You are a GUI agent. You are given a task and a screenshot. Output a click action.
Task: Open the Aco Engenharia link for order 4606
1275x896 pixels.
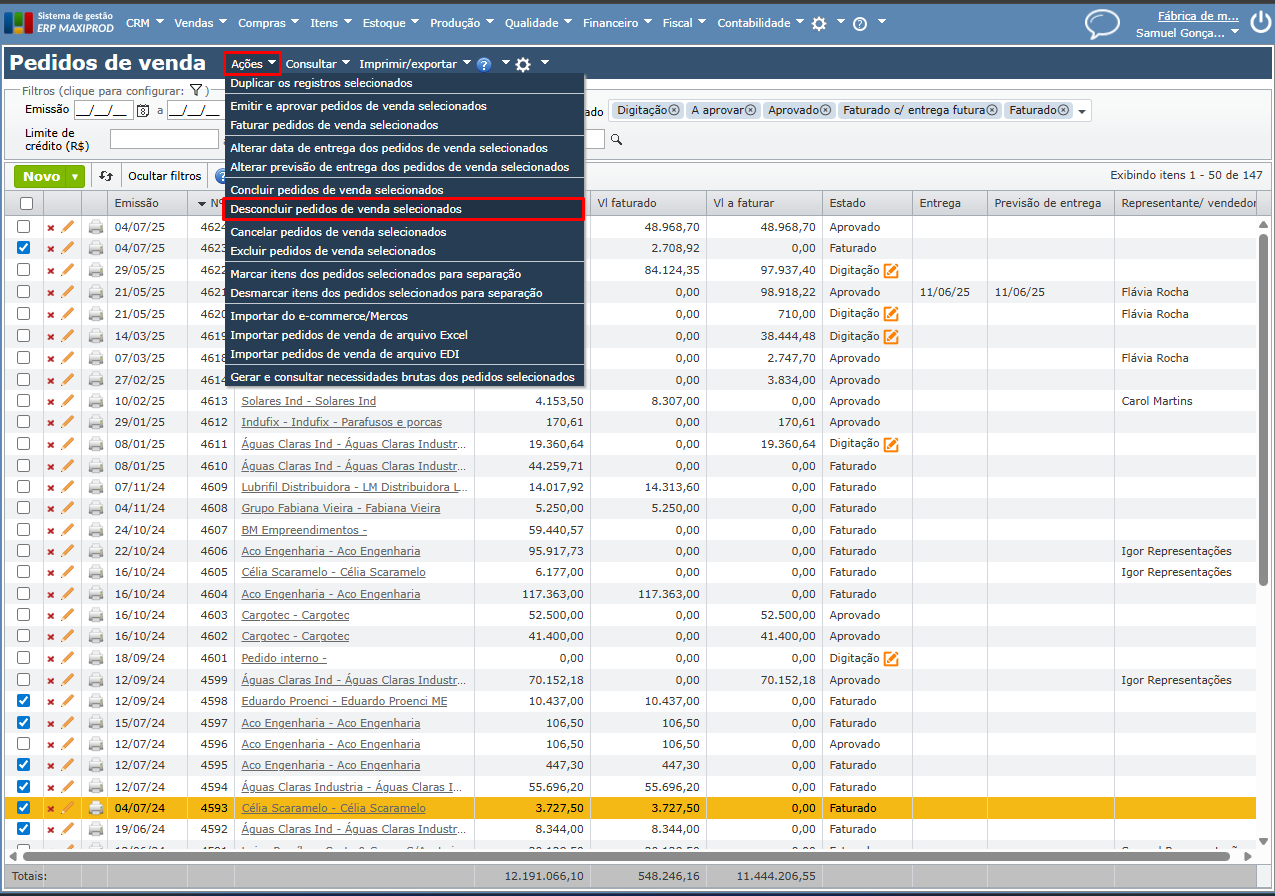click(330, 551)
